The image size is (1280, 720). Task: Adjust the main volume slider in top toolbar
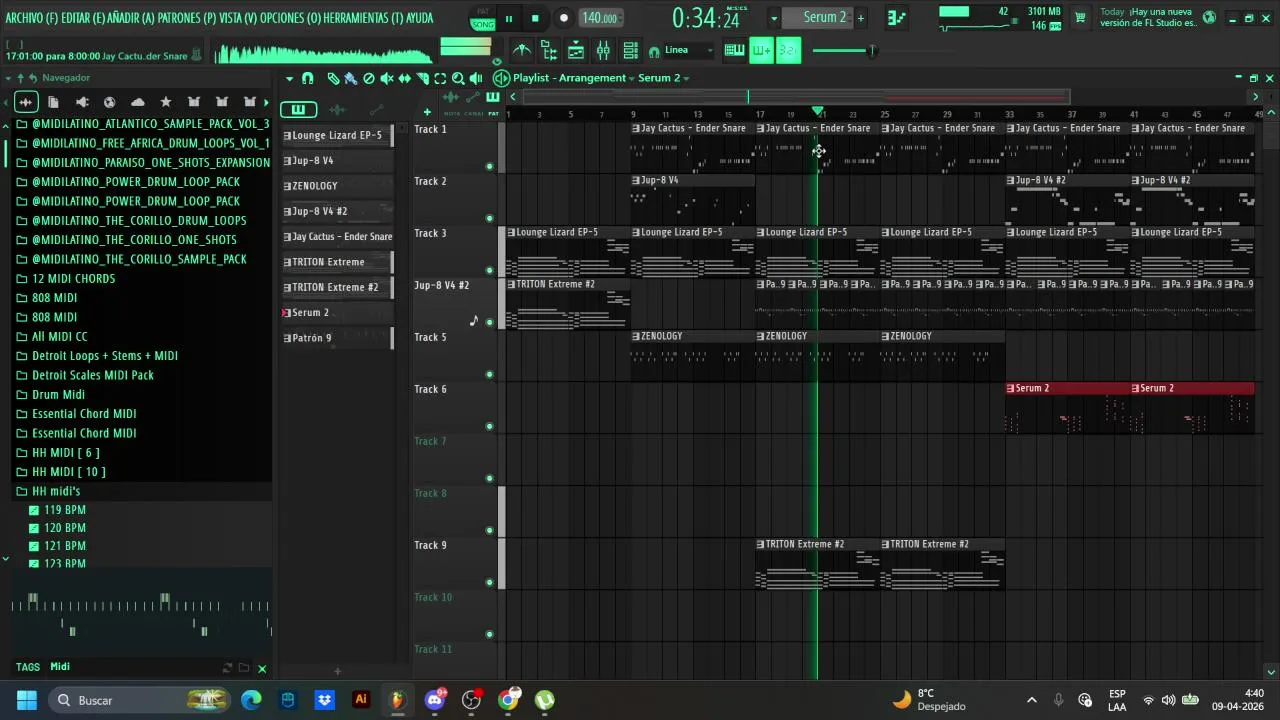click(843, 50)
